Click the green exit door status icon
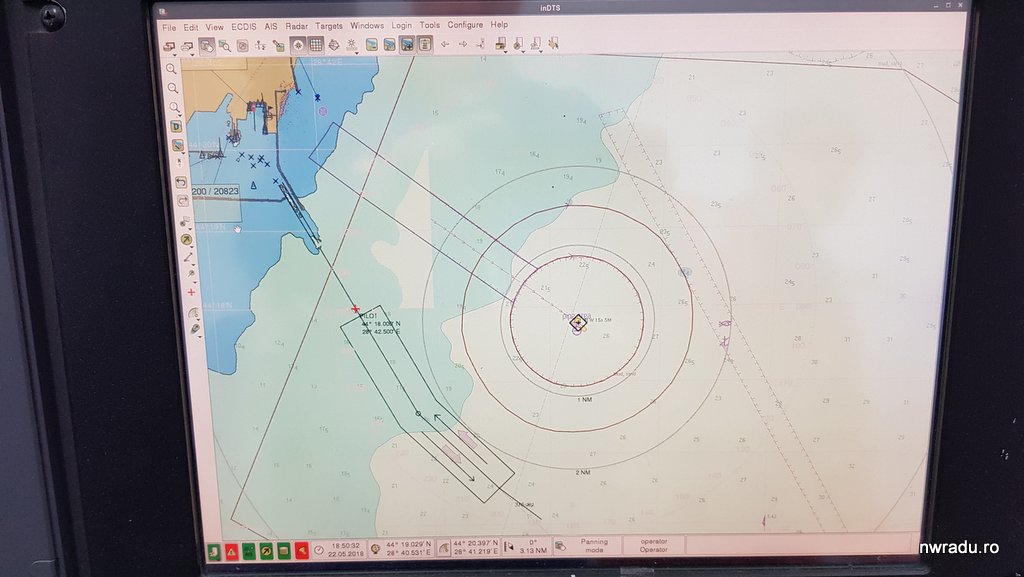 click(x=215, y=552)
